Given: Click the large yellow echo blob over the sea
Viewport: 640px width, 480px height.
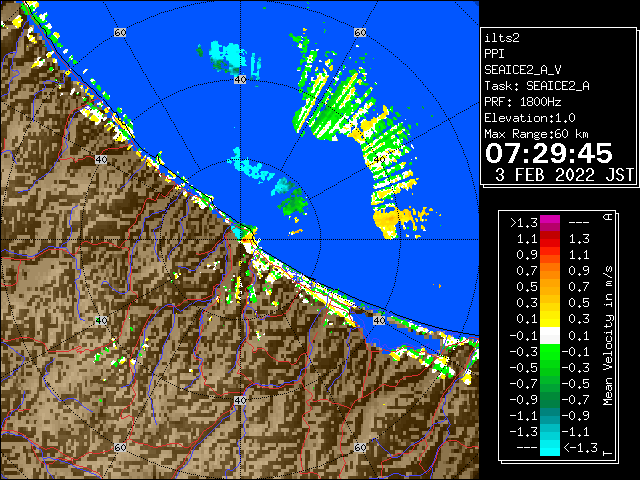Looking at the screenshot, I should click(x=387, y=222).
